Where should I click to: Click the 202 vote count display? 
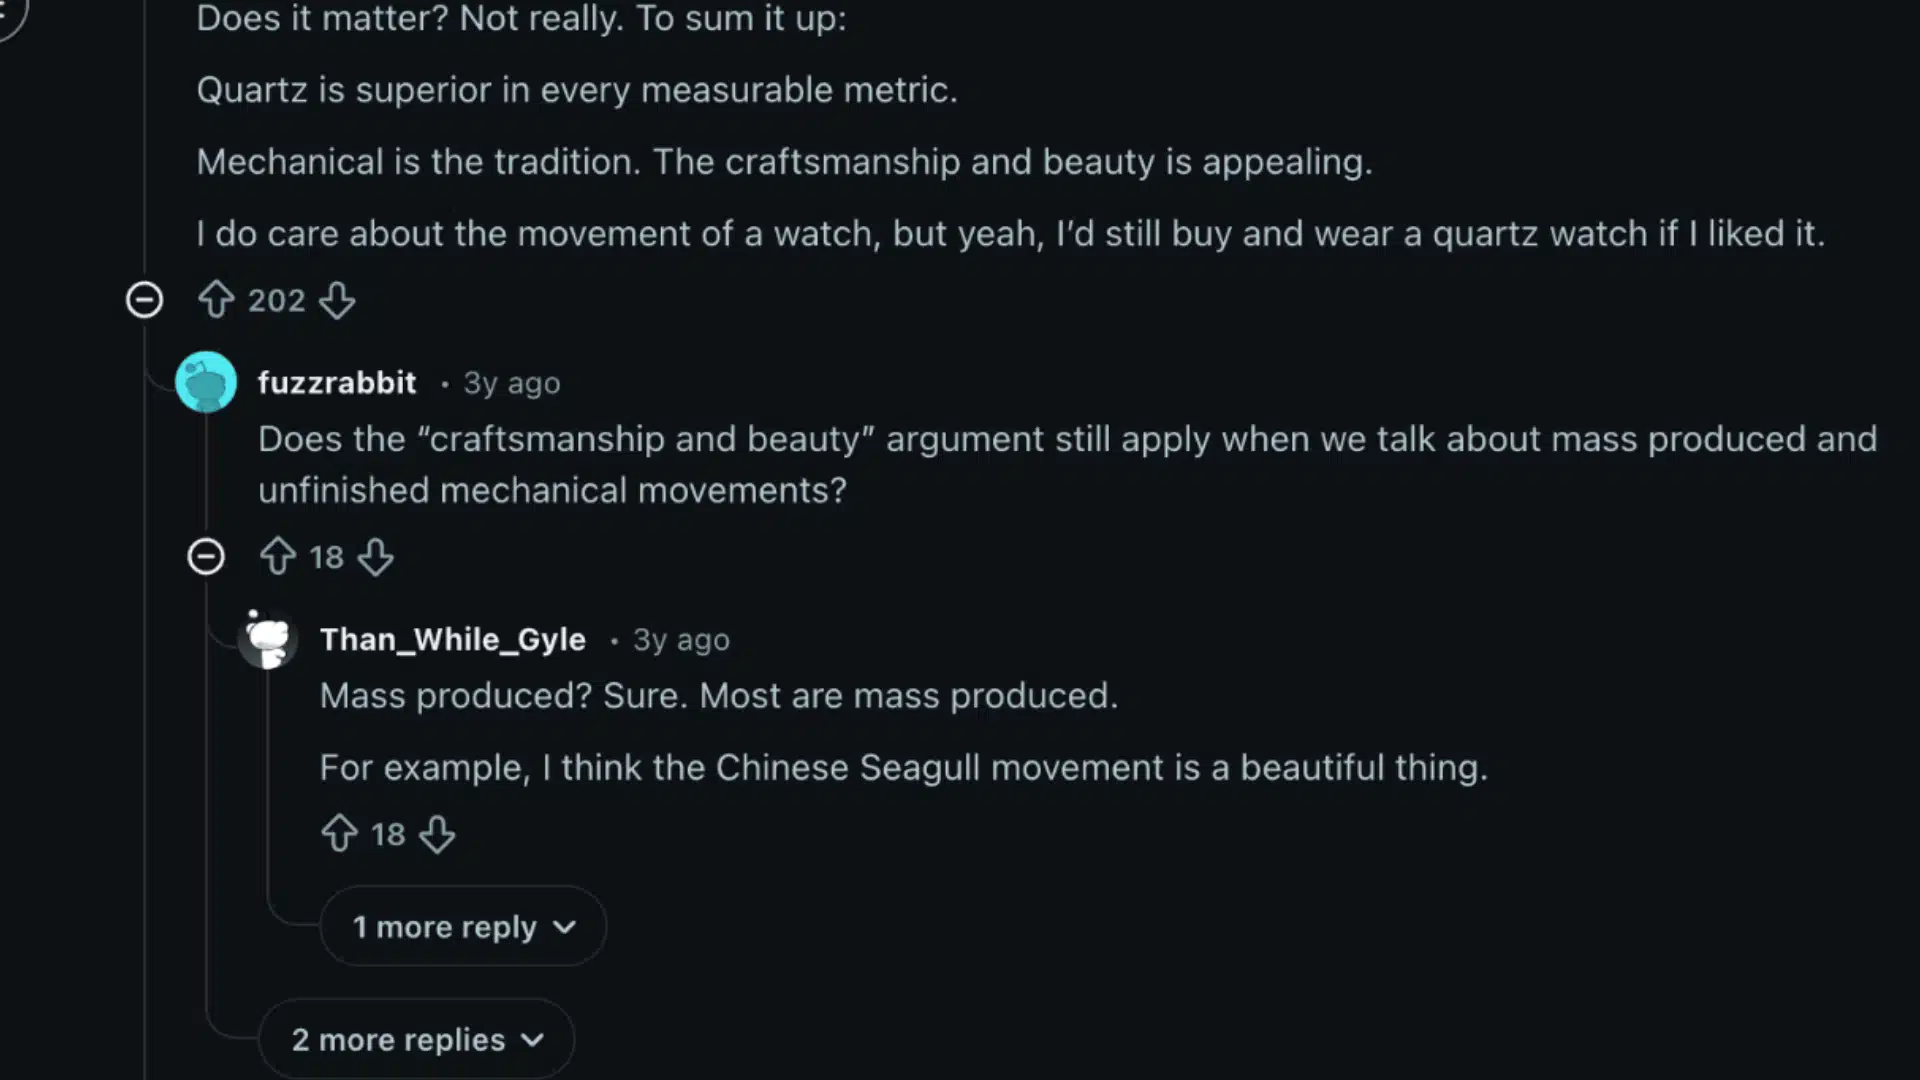[x=276, y=300]
